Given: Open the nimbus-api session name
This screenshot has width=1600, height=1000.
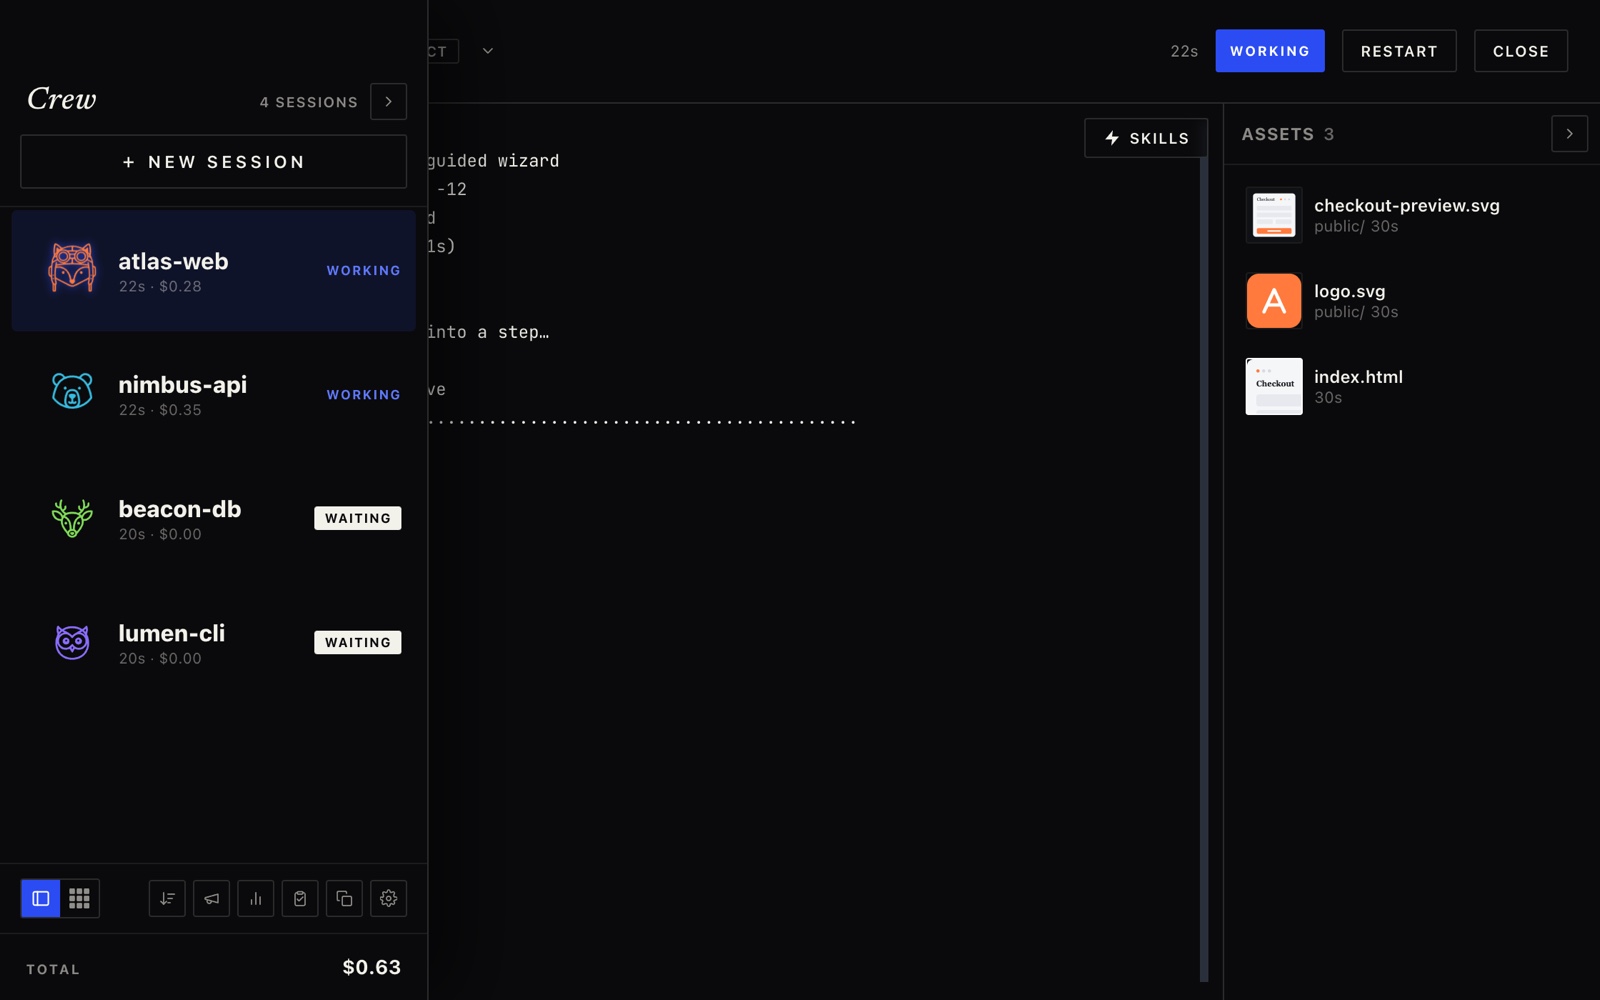Looking at the screenshot, I should pos(182,385).
